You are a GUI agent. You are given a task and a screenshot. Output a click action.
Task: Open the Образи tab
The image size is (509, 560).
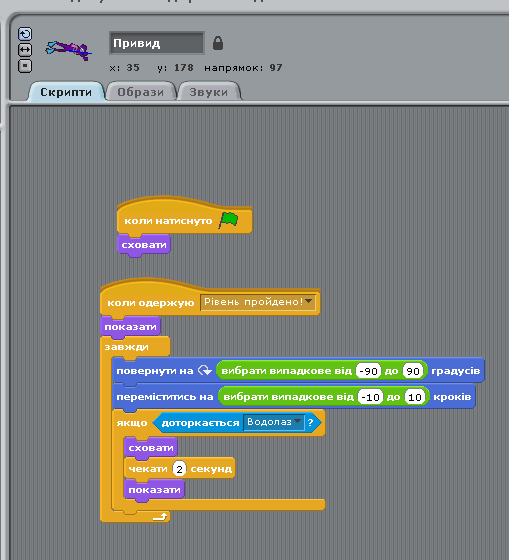pyautogui.click(x=141, y=92)
